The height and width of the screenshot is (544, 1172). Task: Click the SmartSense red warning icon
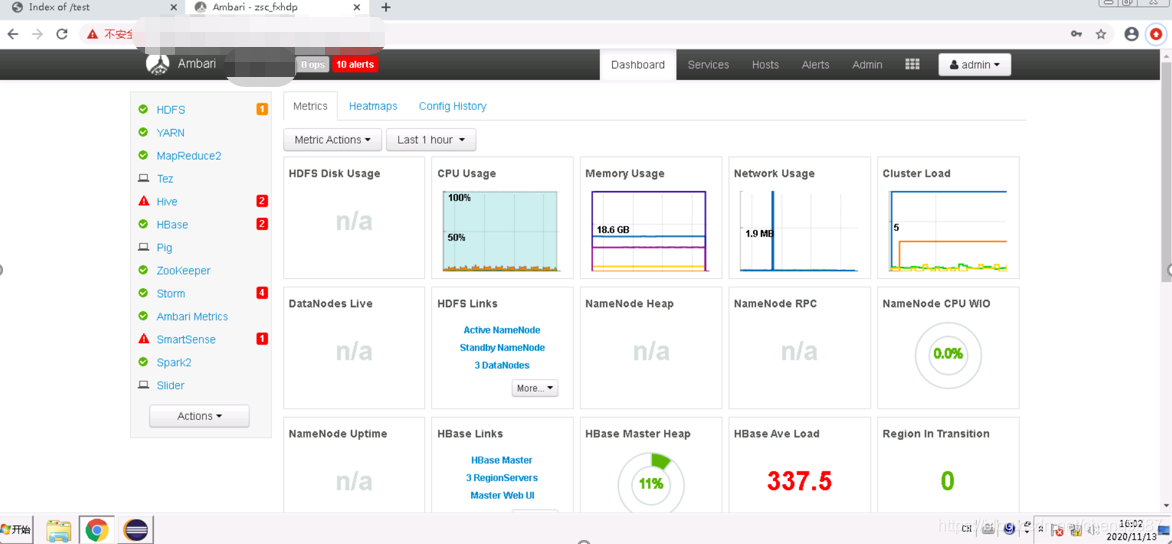pos(144,339)
